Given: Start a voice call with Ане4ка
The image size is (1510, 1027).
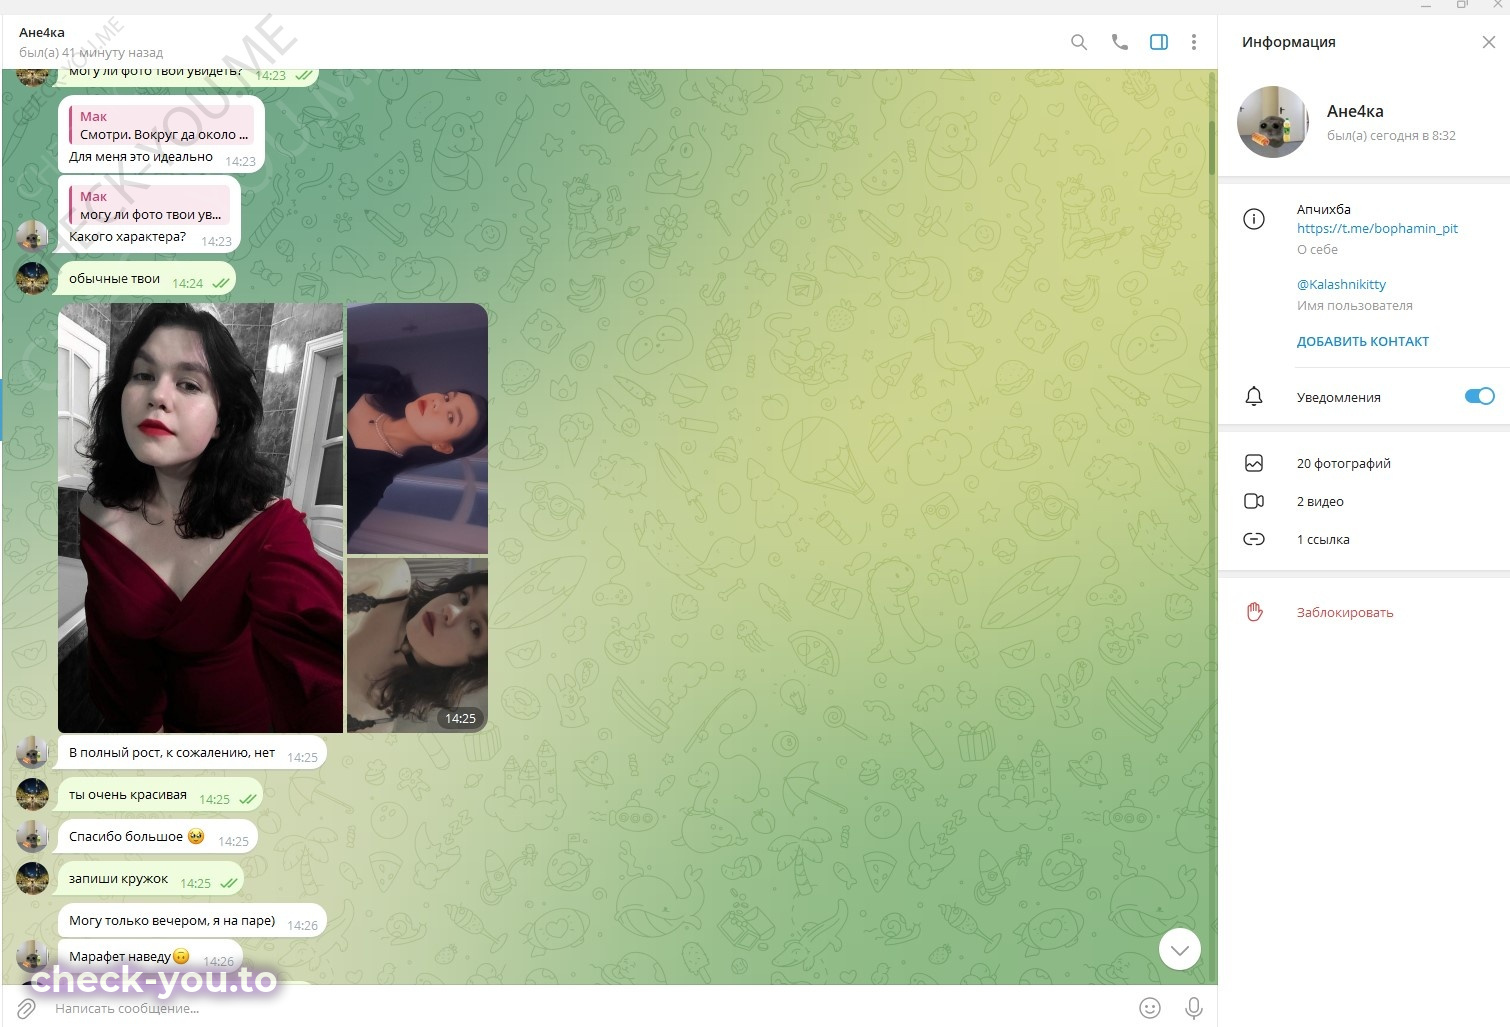Looking at the screenshot, I should click(x=1120, y=42).
